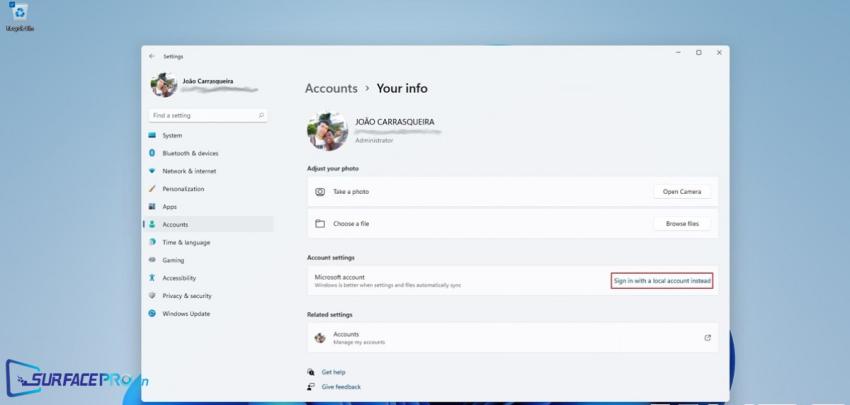This screenshot has height=405, width=850.
Task: Click the Windows Update icon
Action: click(152, 314)
